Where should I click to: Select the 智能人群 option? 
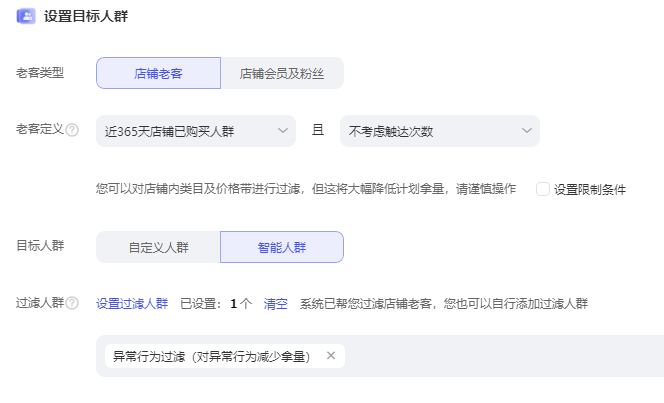282,247
